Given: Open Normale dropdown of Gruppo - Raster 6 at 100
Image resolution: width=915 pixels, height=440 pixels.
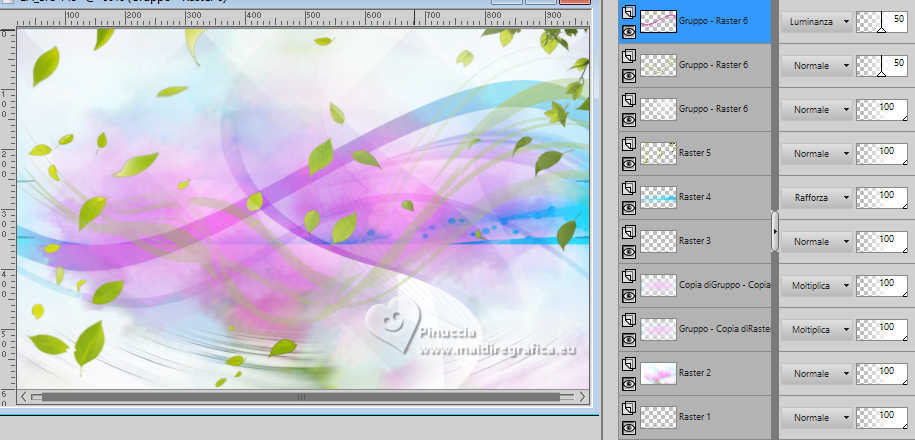Looking at the screenshot, I should (817, 110).
